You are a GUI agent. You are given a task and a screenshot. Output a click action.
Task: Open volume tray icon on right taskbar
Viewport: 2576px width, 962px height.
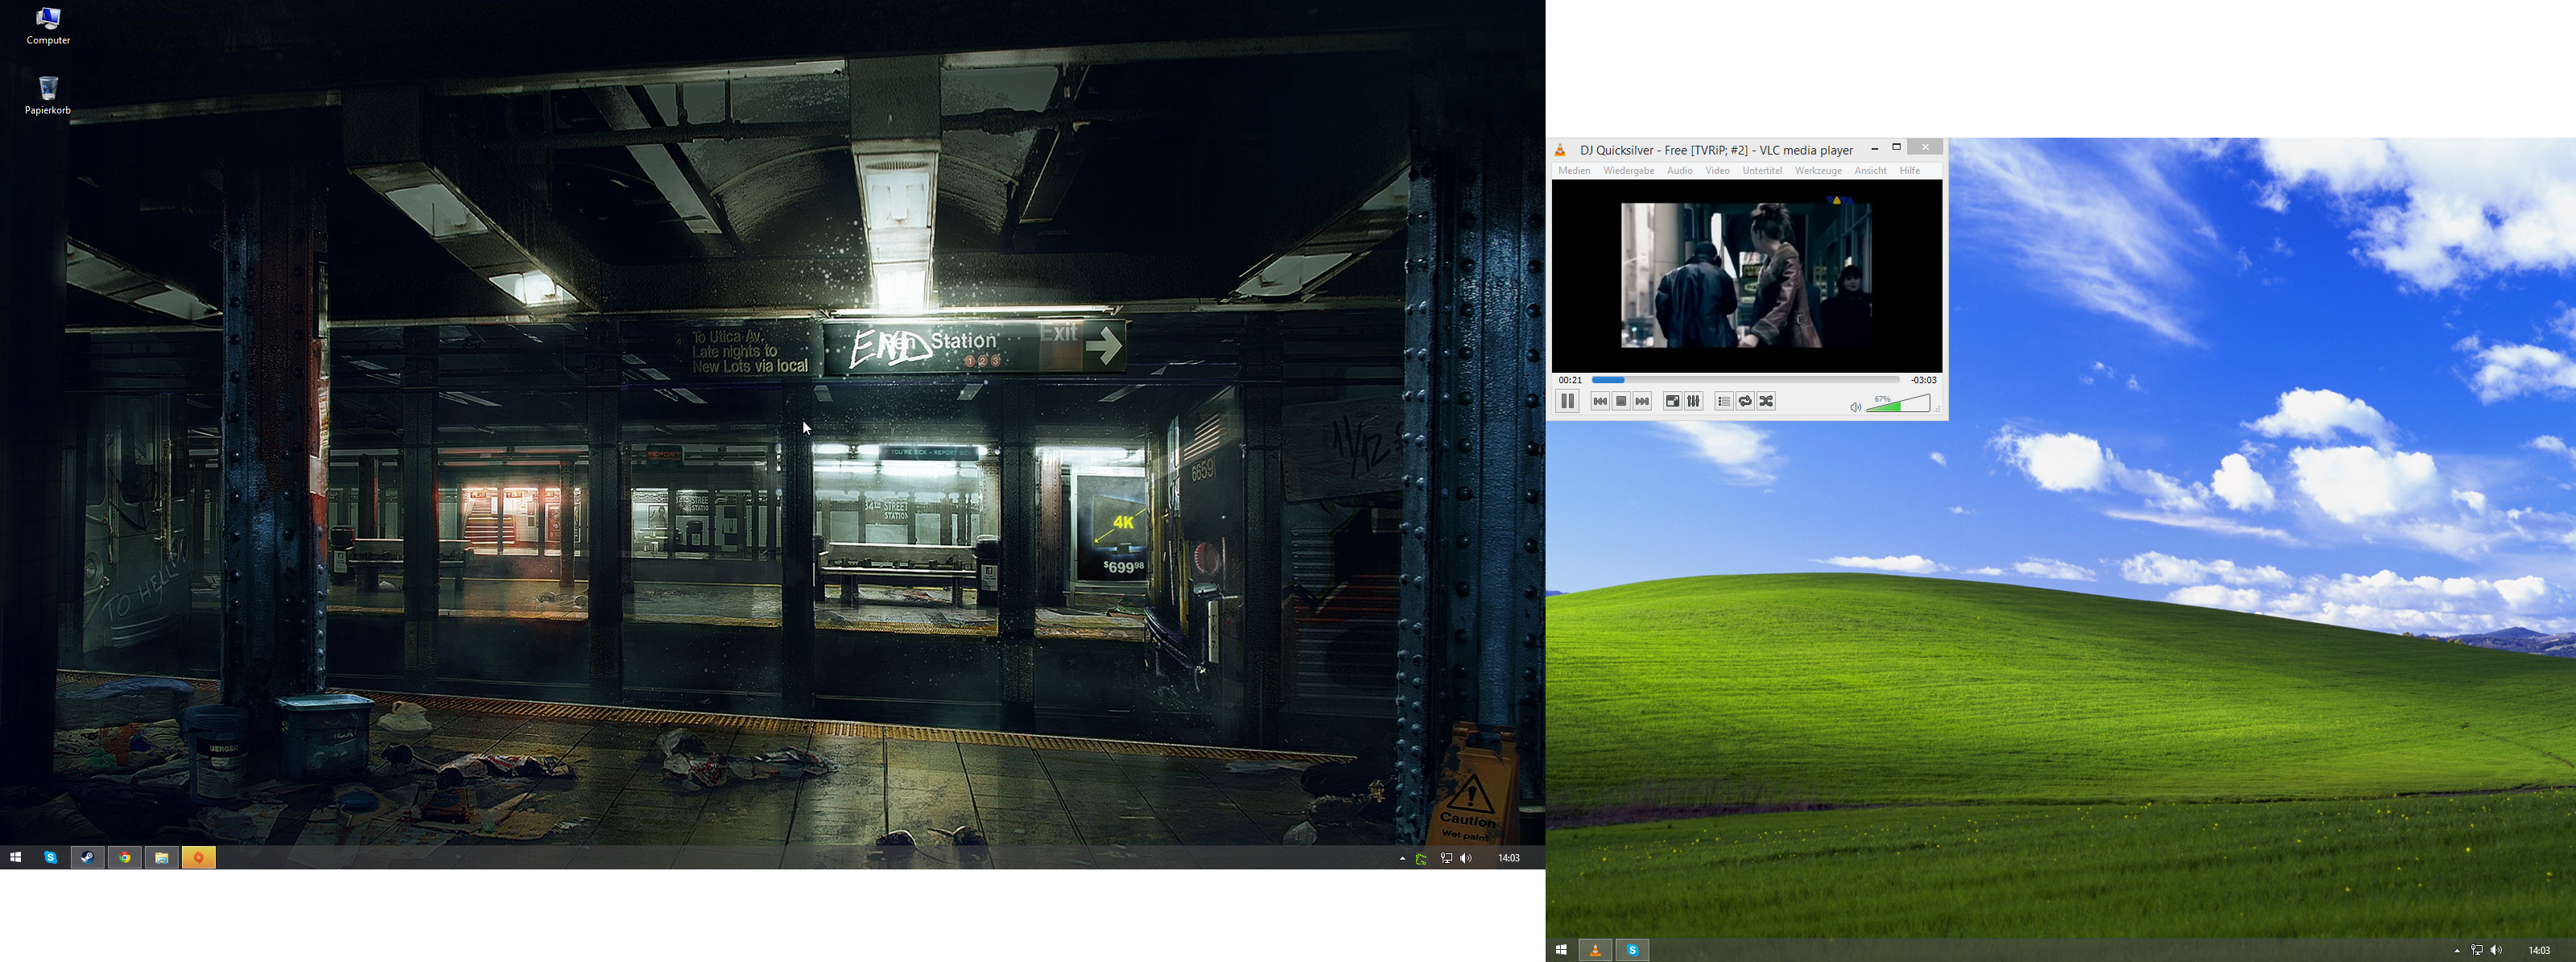click(x=2497, y=951)
